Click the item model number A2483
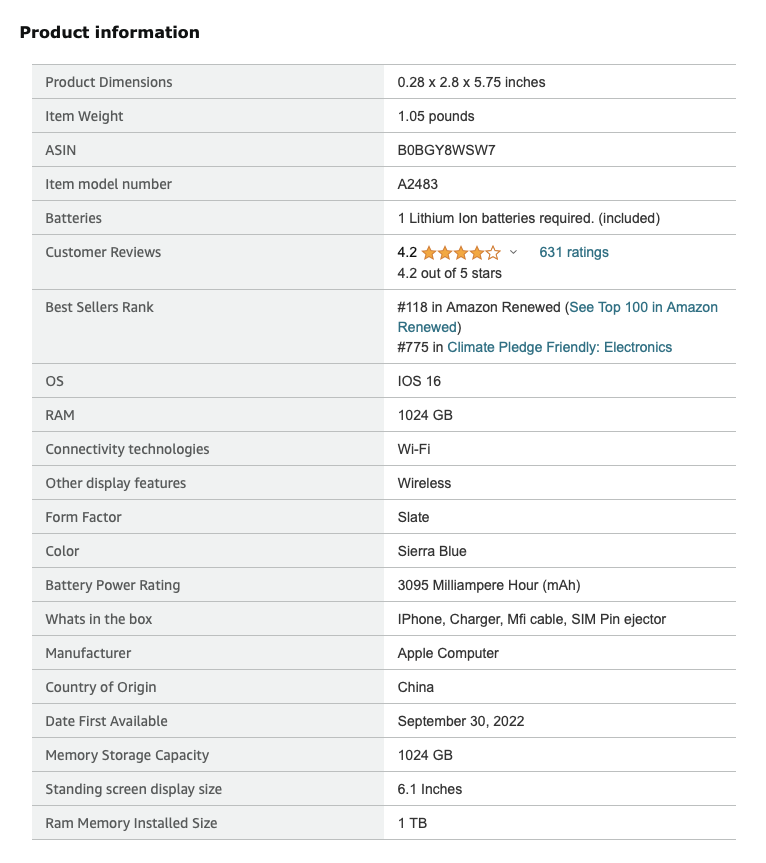 coord(418,185)
